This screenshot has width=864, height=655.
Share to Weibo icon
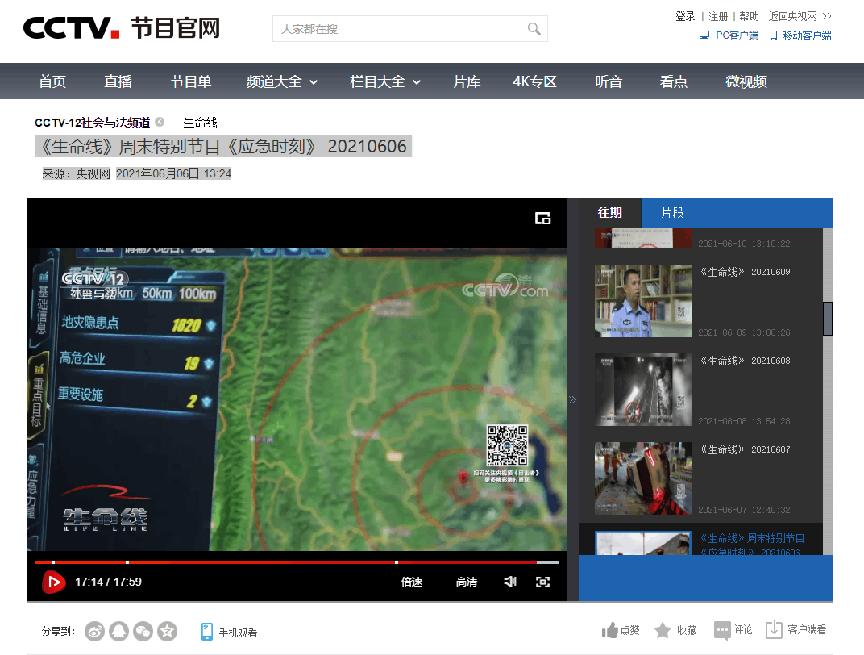95,631
